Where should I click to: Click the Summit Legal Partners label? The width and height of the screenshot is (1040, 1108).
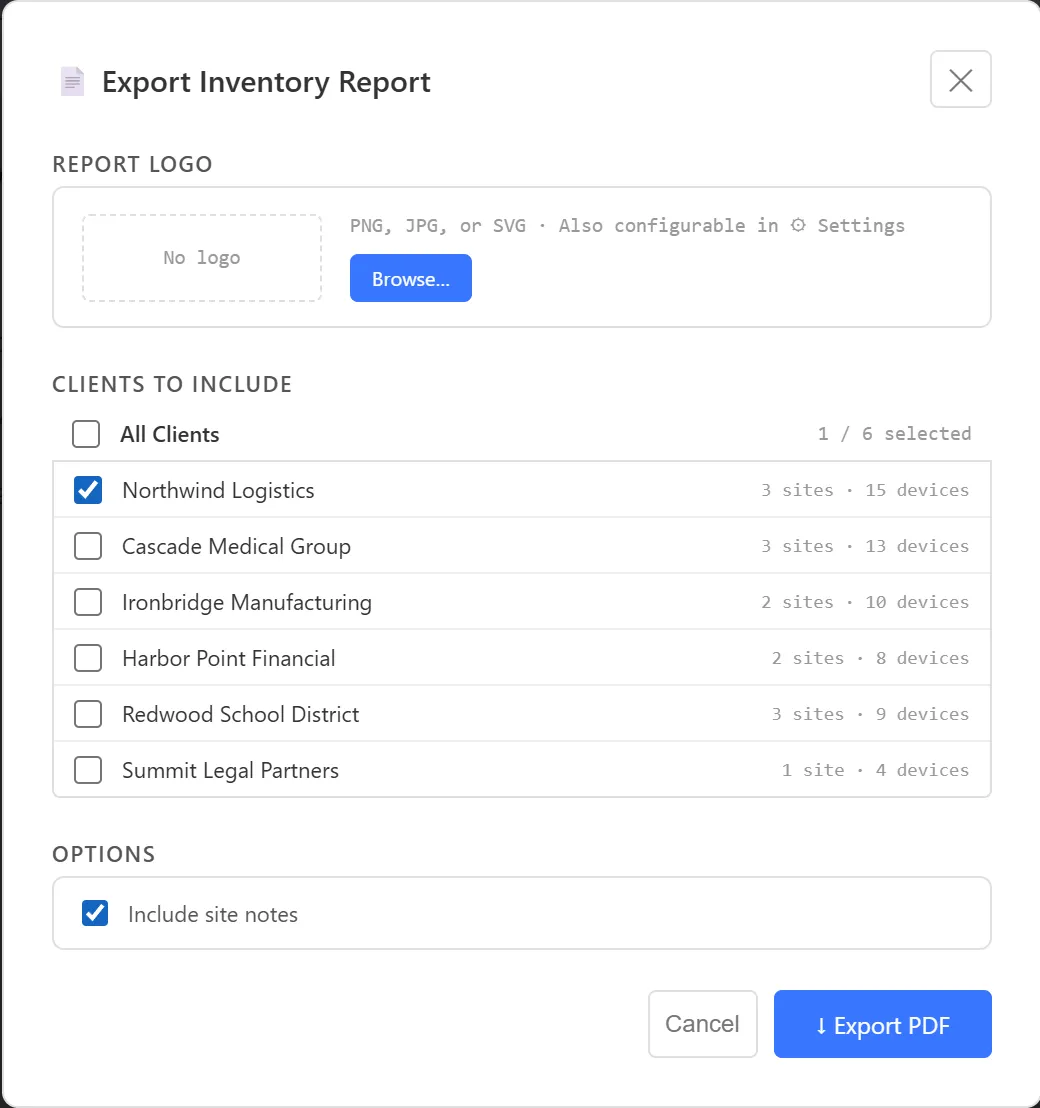pyautogui.click(x=230, y=770)
